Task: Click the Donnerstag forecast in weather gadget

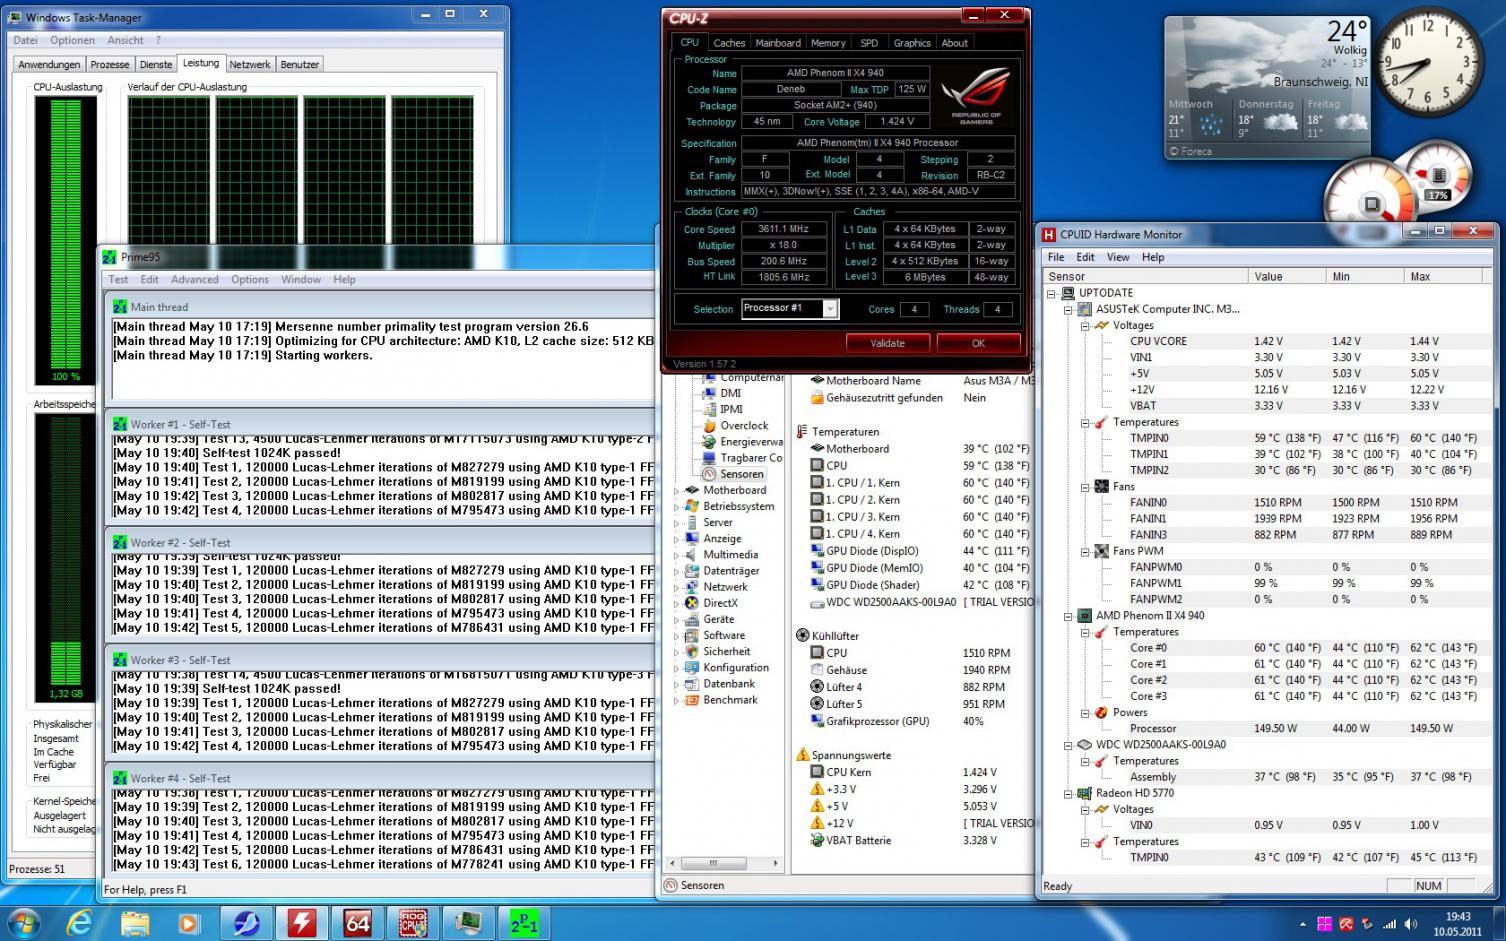Action: (1267, 118)
